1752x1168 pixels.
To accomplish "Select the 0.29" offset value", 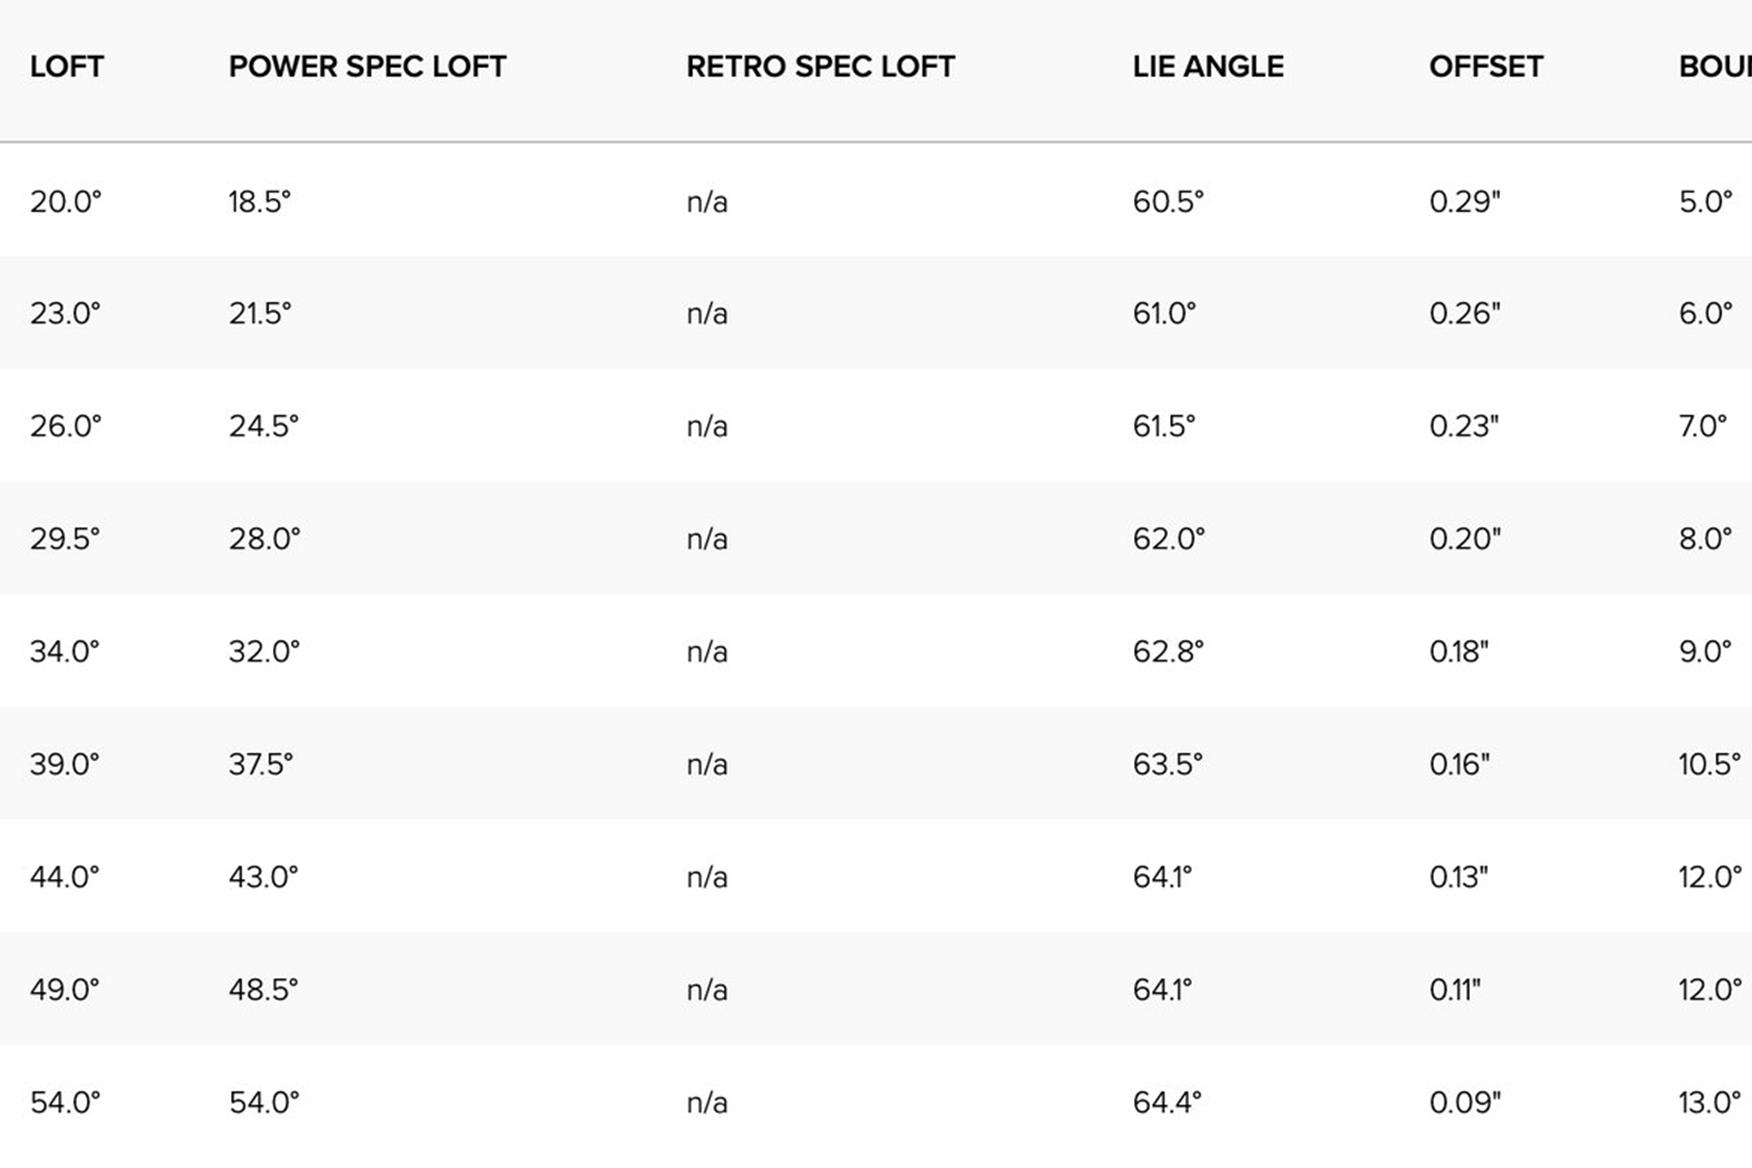I will (1465, 202).
